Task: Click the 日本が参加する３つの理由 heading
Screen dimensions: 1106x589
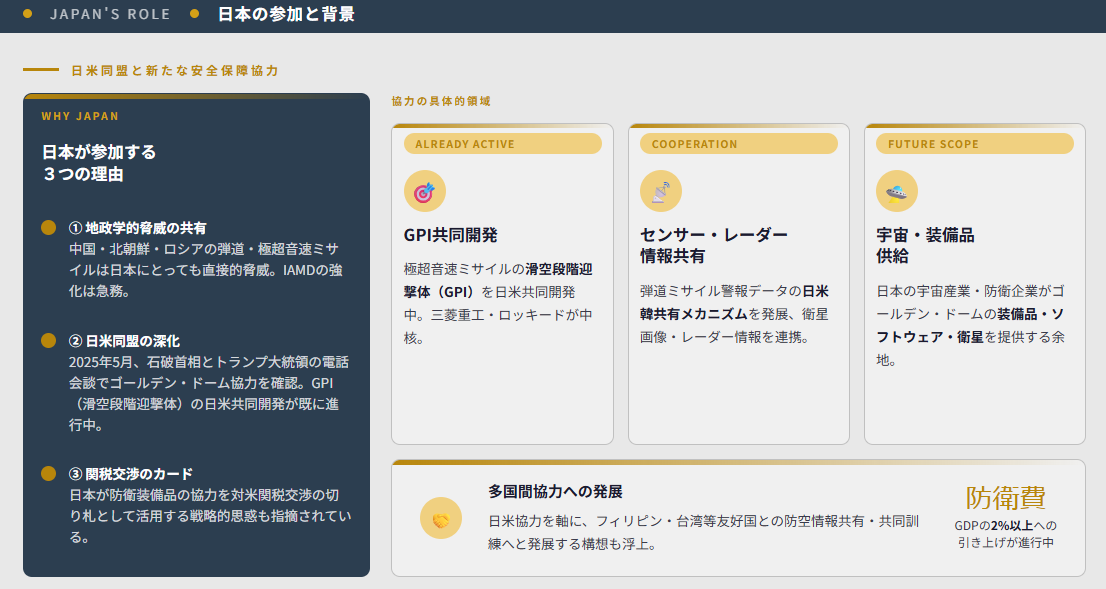Action: 99,163
